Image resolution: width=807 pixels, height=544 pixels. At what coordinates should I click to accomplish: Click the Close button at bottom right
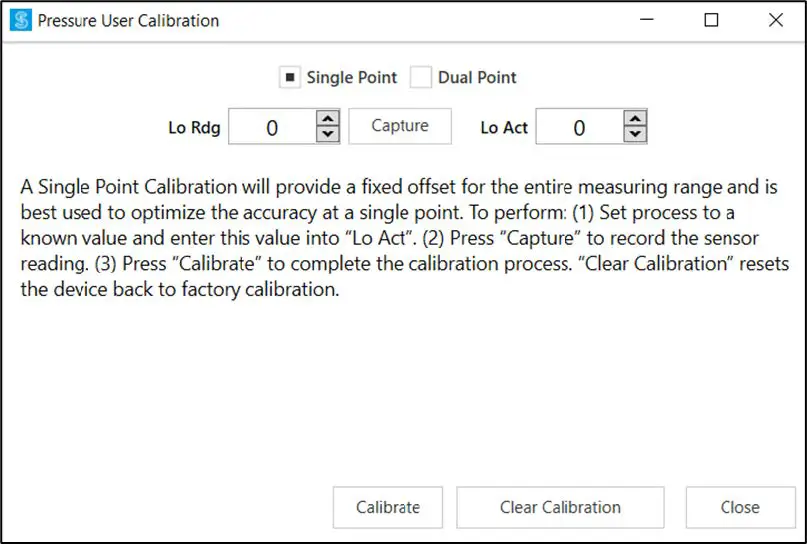pyautogui.click(x=740, y=507)
